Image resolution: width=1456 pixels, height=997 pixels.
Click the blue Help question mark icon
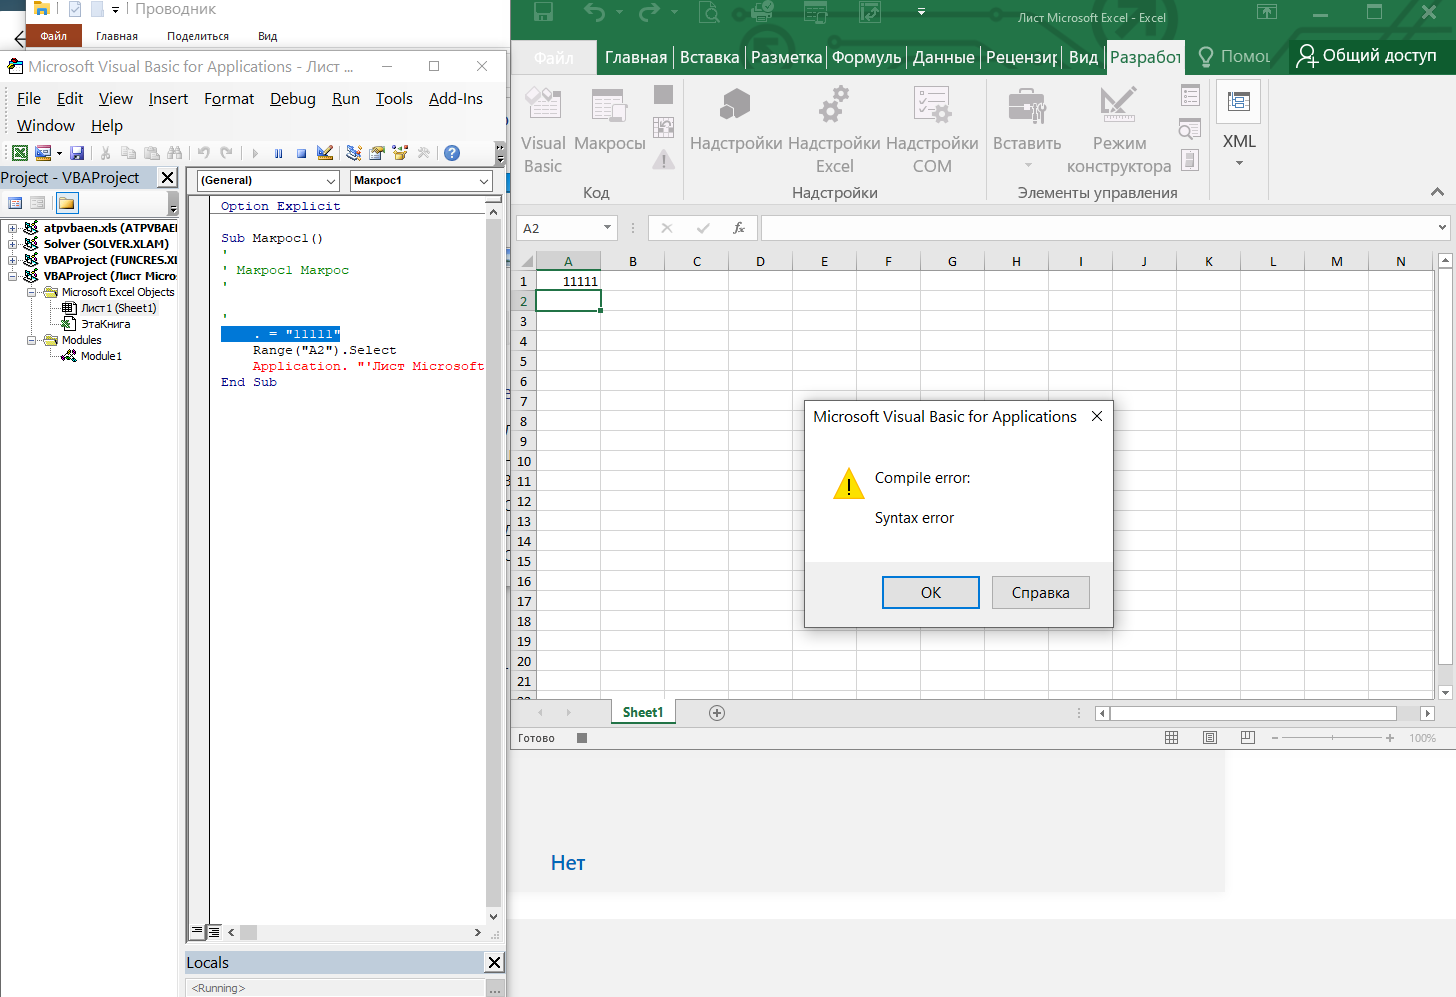452,153
